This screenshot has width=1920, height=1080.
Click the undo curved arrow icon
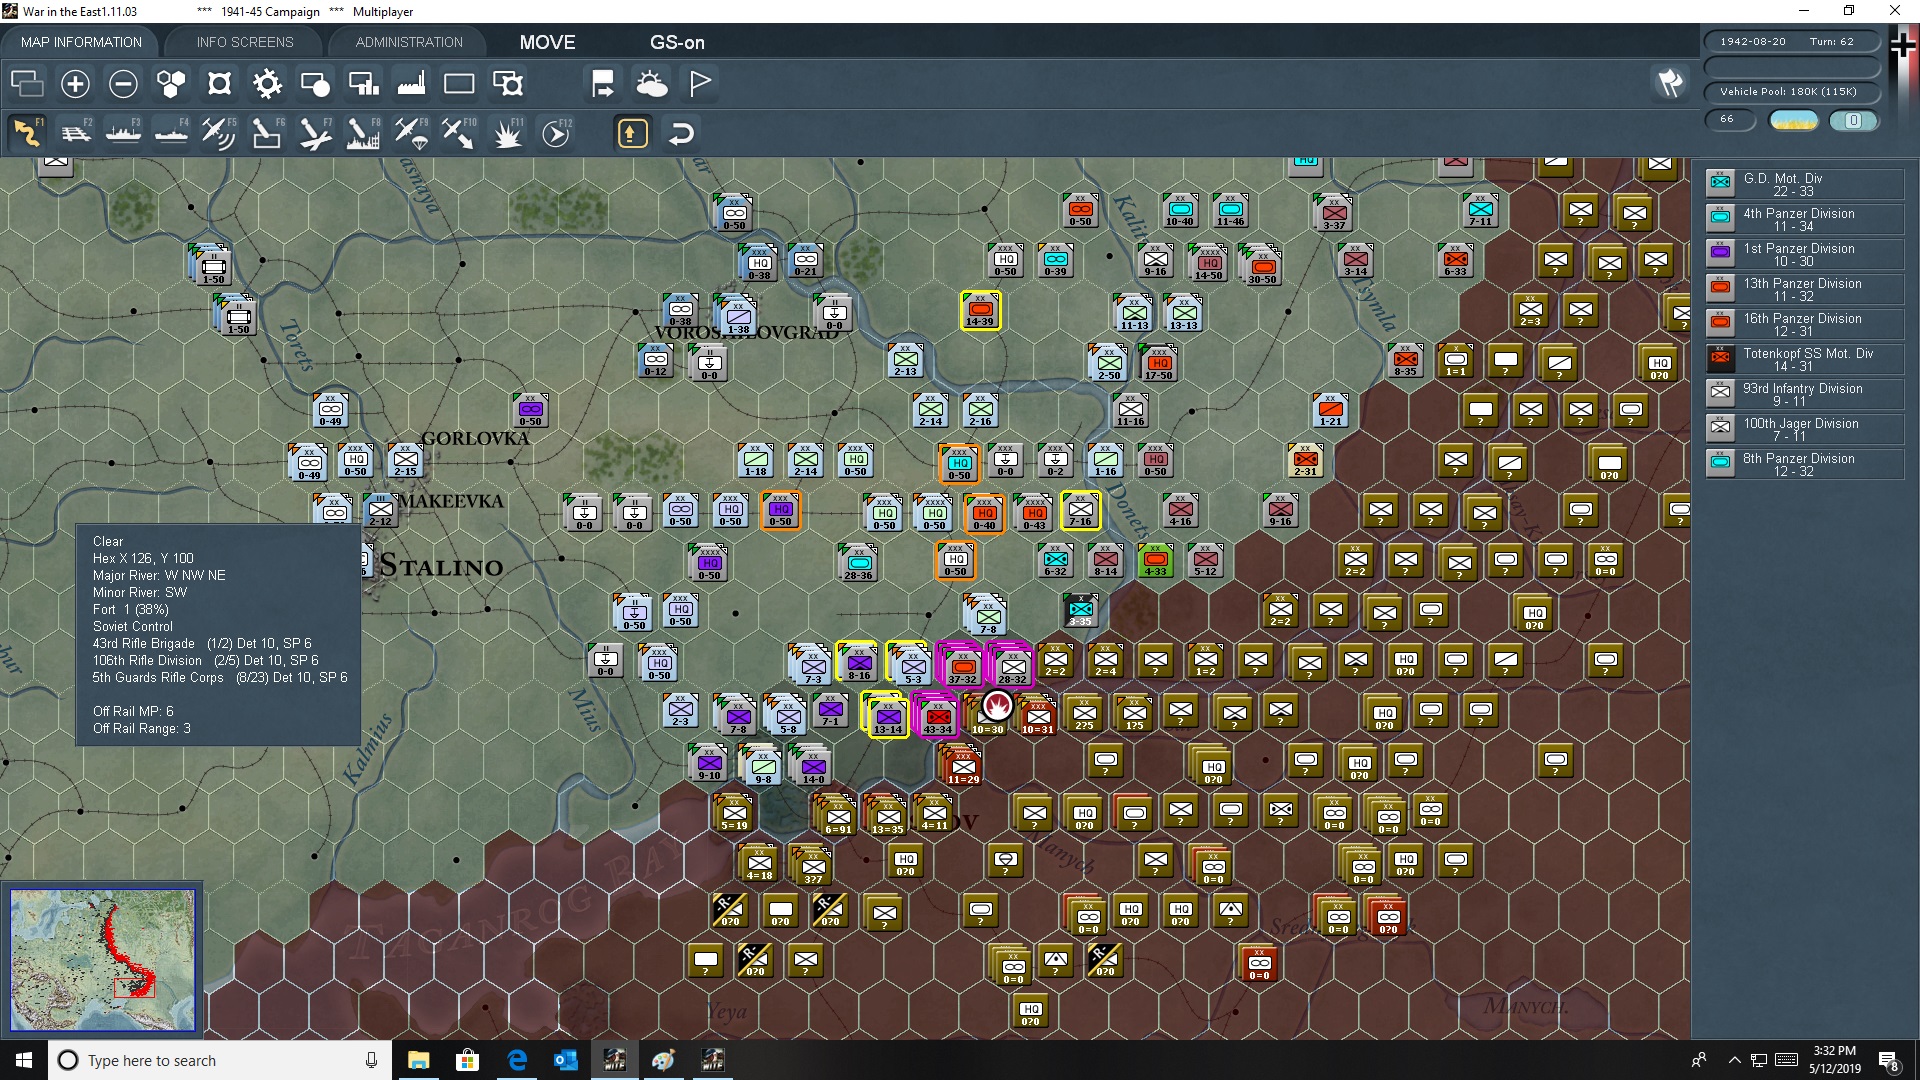point(681,133)
